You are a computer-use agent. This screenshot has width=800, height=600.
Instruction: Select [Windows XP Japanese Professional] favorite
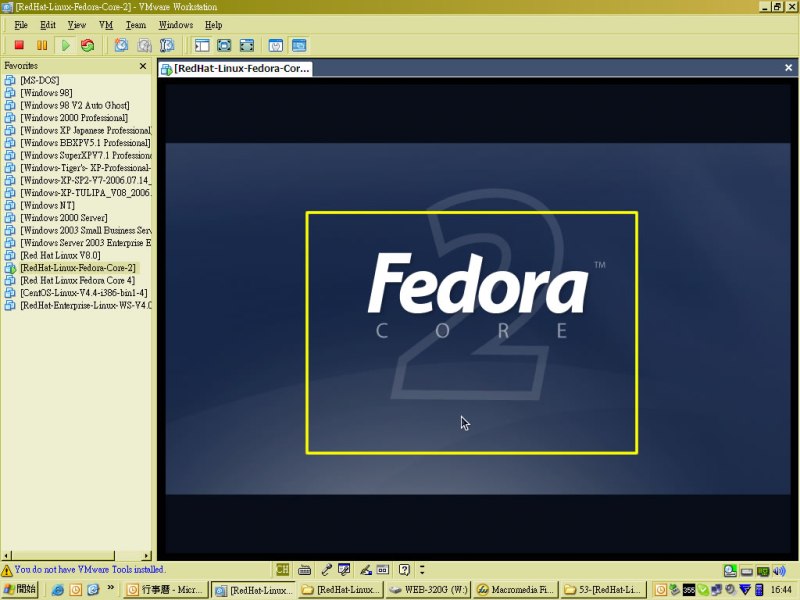point(85,130)
